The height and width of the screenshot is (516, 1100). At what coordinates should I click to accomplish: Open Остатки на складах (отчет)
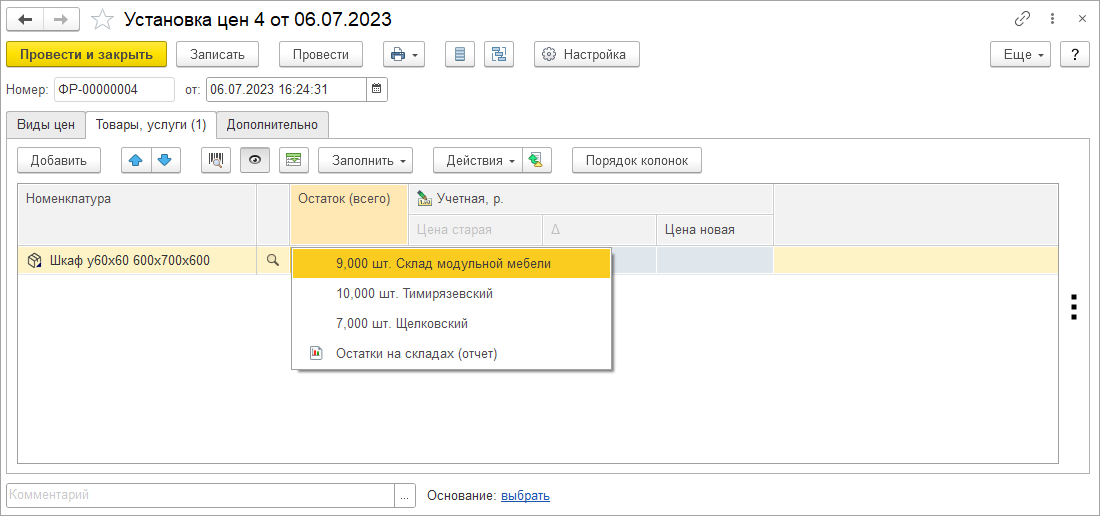point(451,353)
